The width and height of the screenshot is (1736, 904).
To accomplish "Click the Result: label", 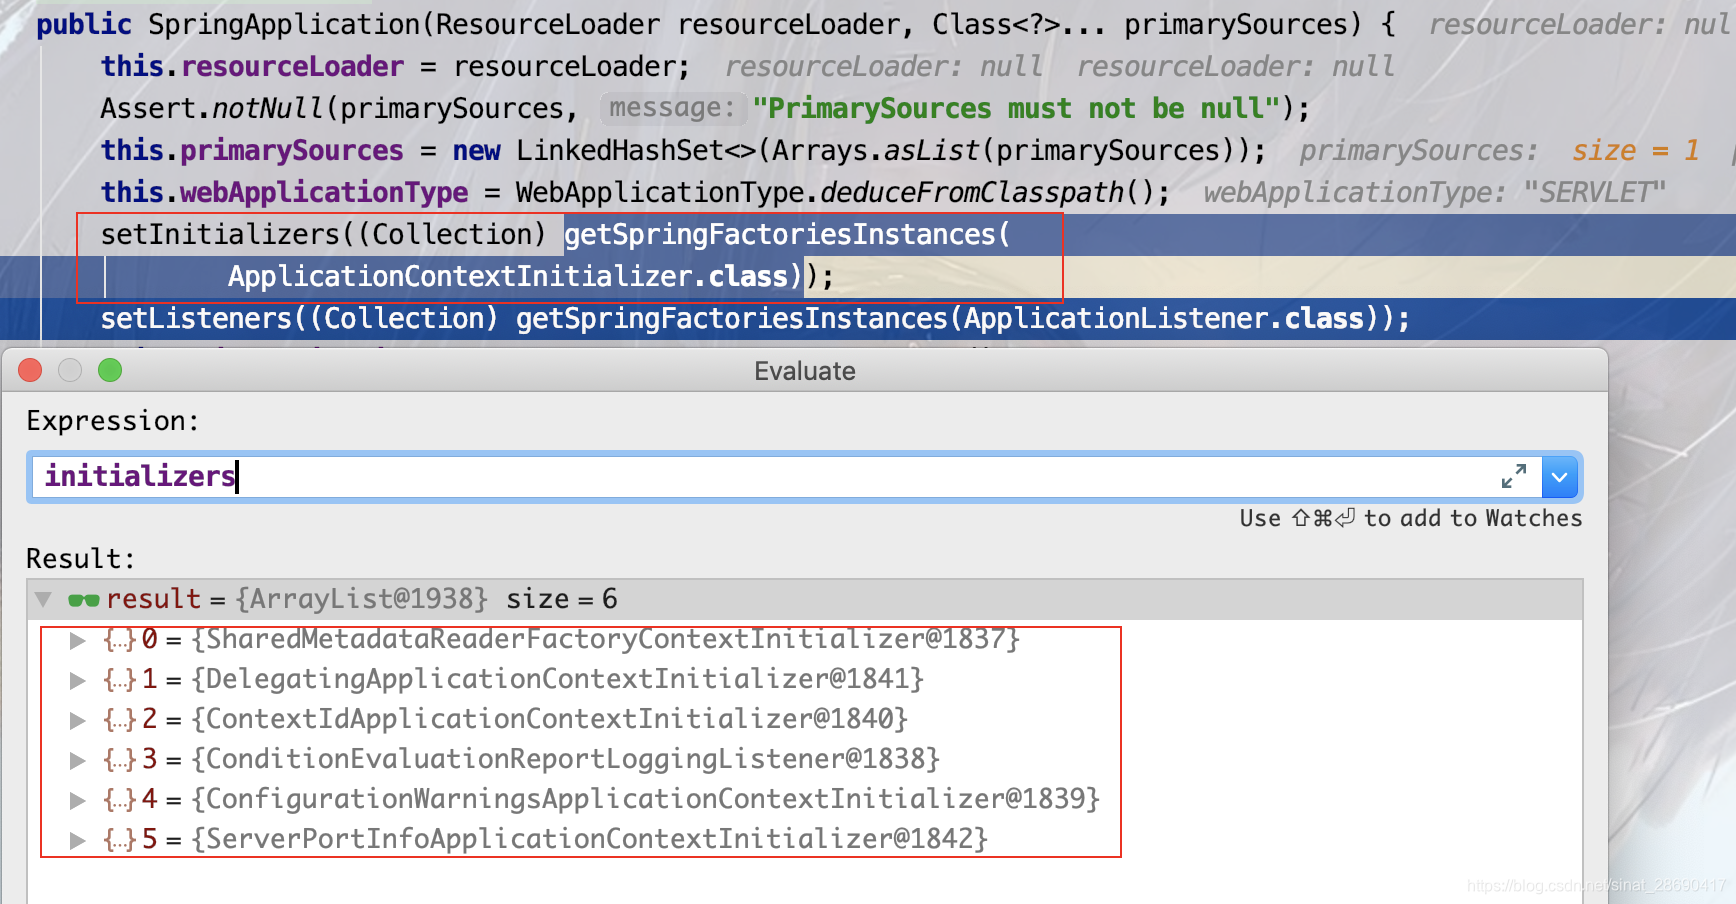I will (80, 558).
